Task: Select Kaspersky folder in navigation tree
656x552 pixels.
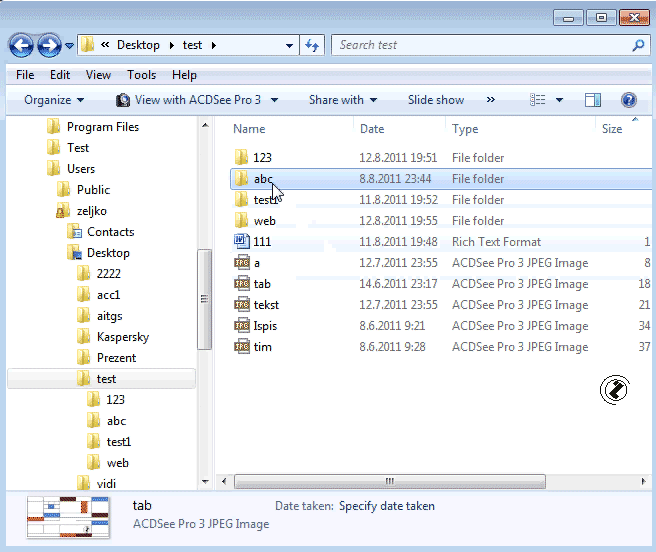Action: 122,337
